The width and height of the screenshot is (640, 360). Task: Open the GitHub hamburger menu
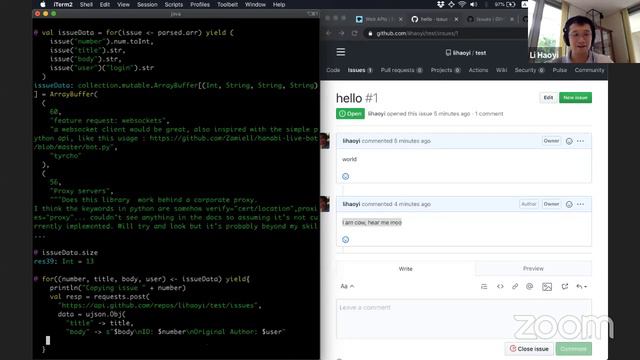coord(341,52)
